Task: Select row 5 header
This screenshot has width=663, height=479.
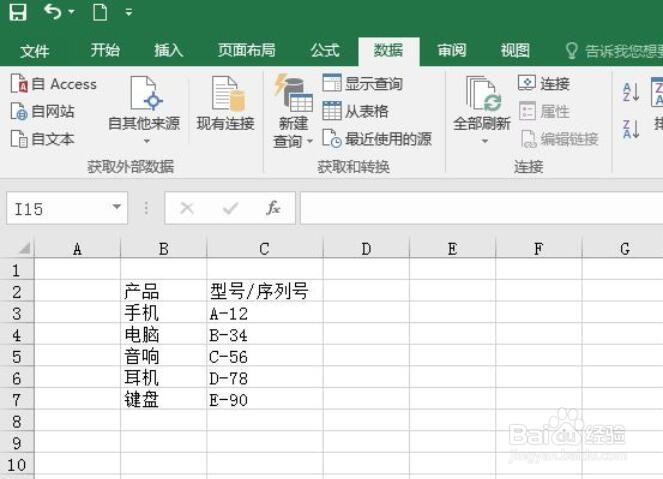Action: tap(16, 356)
